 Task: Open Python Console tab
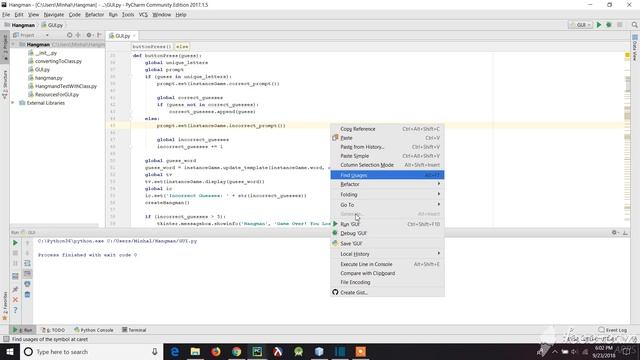94,330
